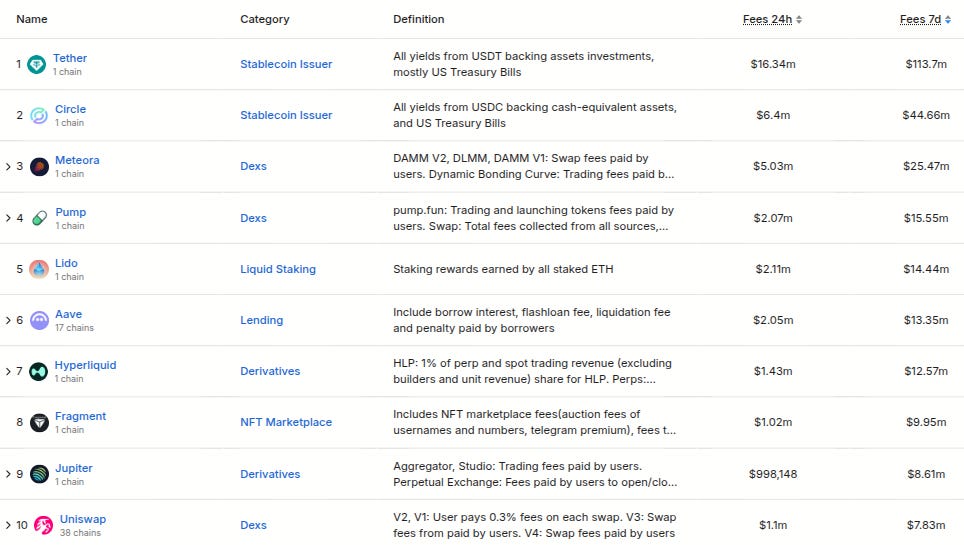
Task: Click the Pump pill logo icon
Action: (39, 218)
